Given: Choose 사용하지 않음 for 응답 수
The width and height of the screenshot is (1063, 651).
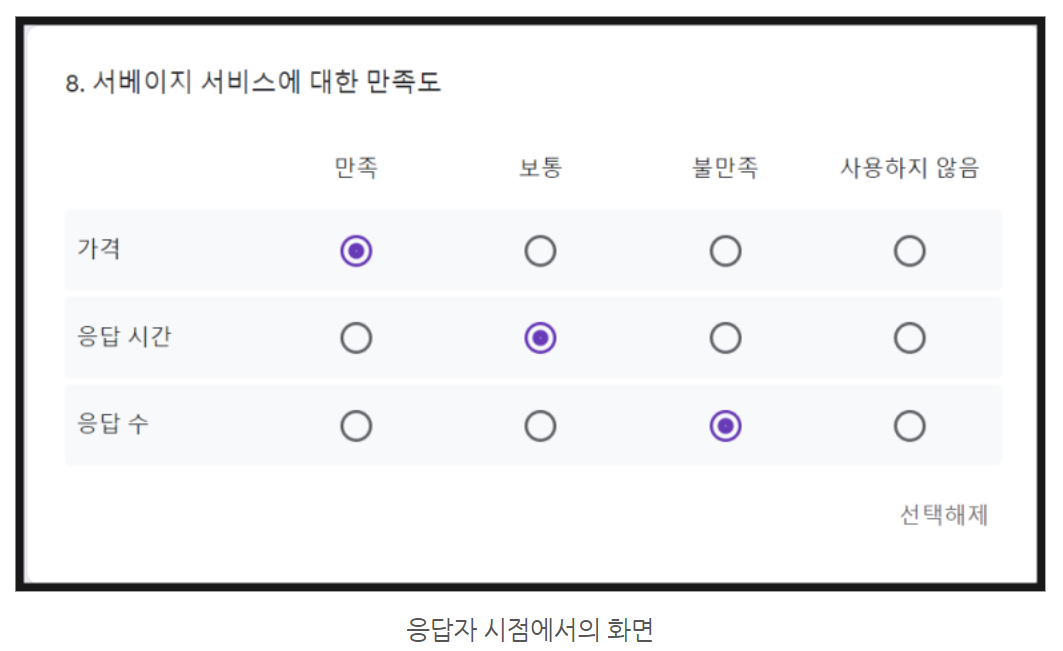Looking at the screenshot, I should click(x=910, y=426).
